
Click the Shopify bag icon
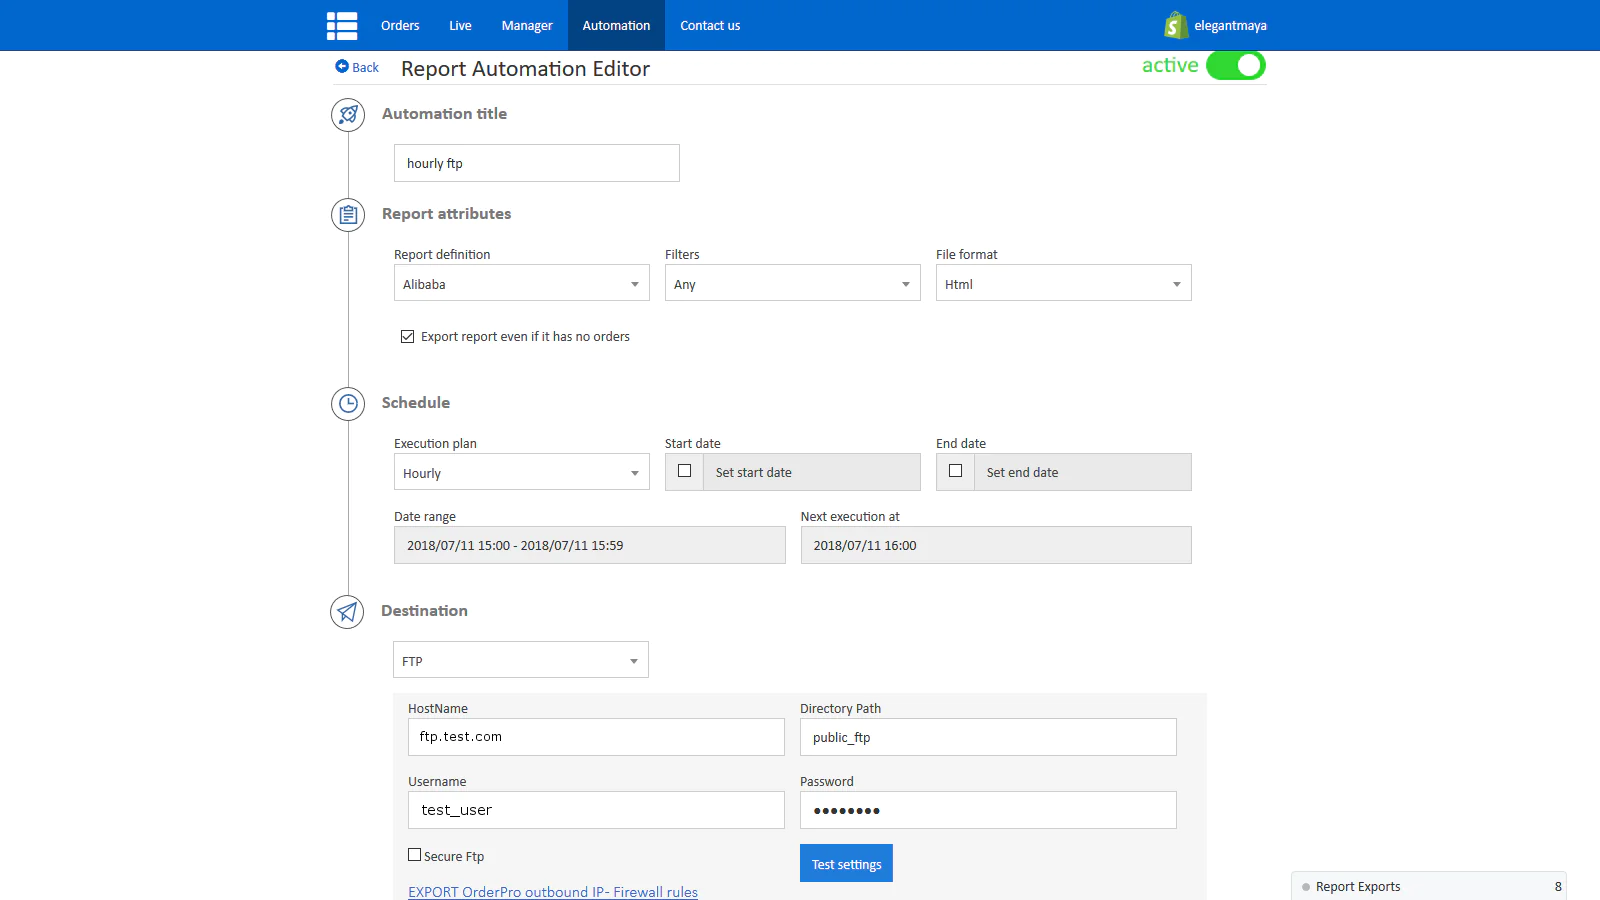(x=1176, y=25)
